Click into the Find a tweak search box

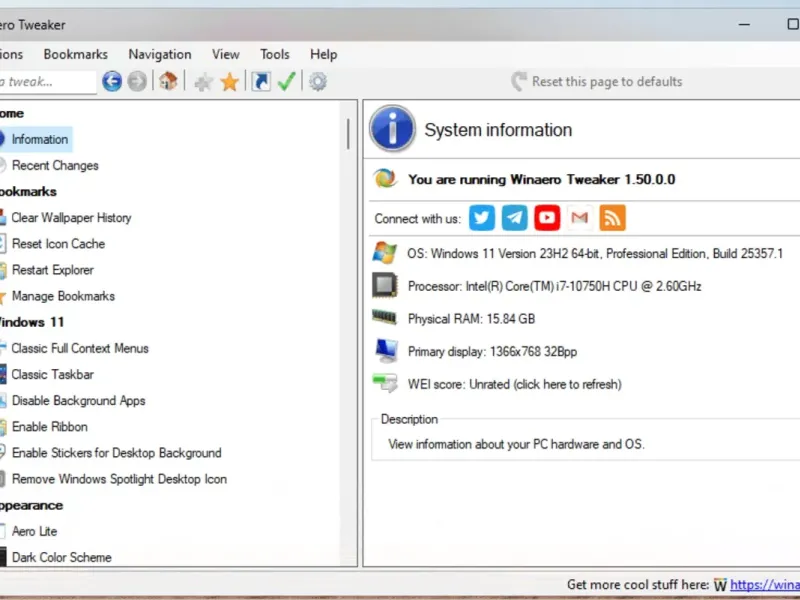(x=48, y=82)
